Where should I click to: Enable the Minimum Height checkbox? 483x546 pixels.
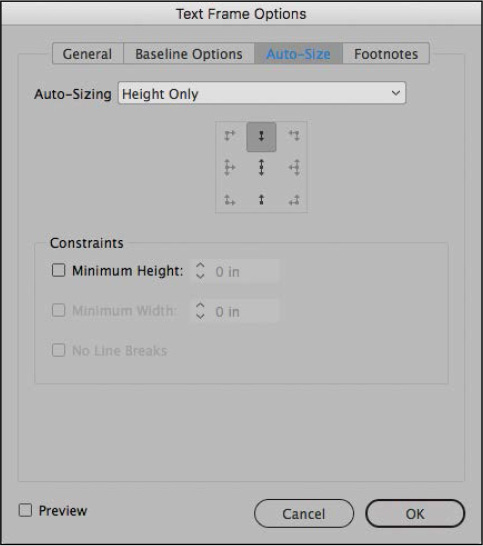[x=59, y=270]
